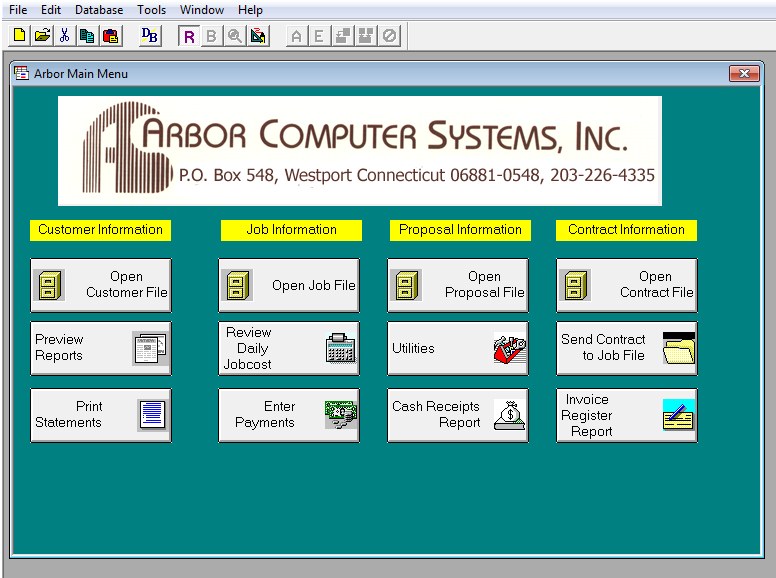
Task: Click the Arbor Computer Systems logo banner
Action: [x=360, y=150]
